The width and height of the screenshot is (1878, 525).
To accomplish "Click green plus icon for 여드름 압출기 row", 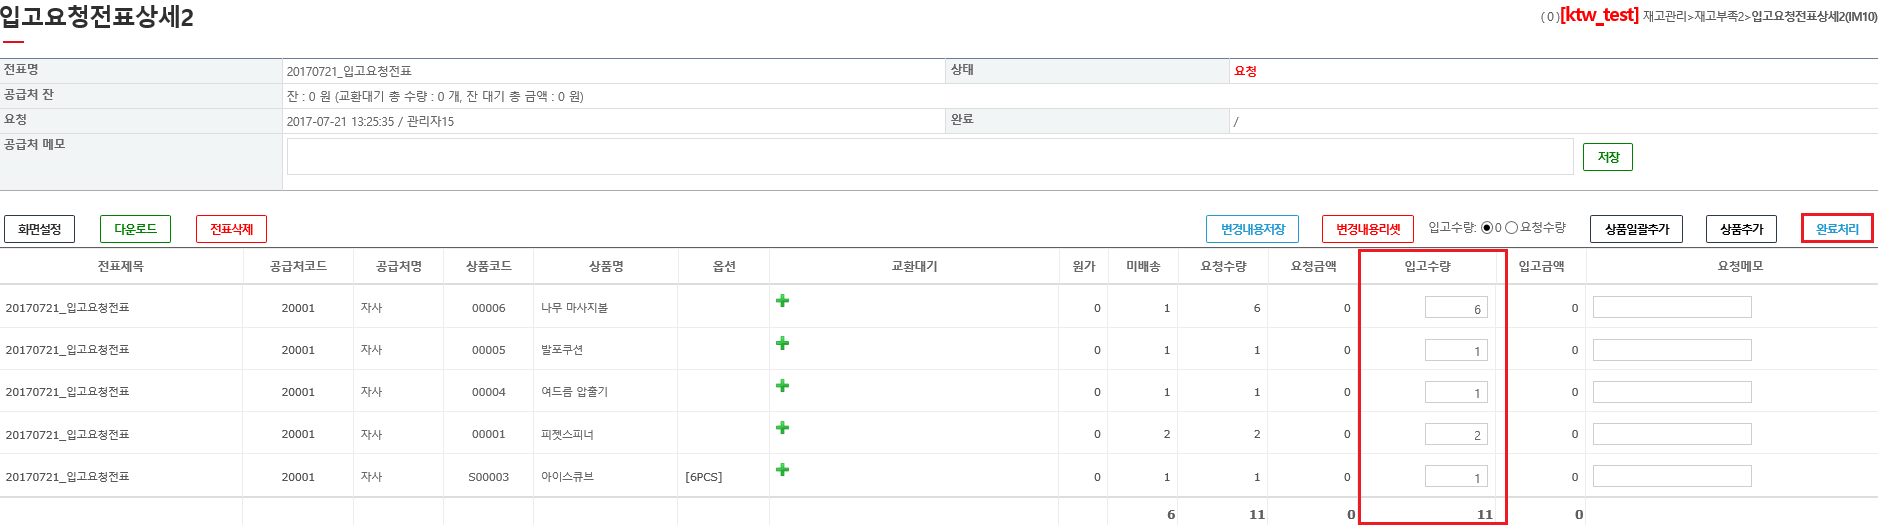I will coord(782,386).
